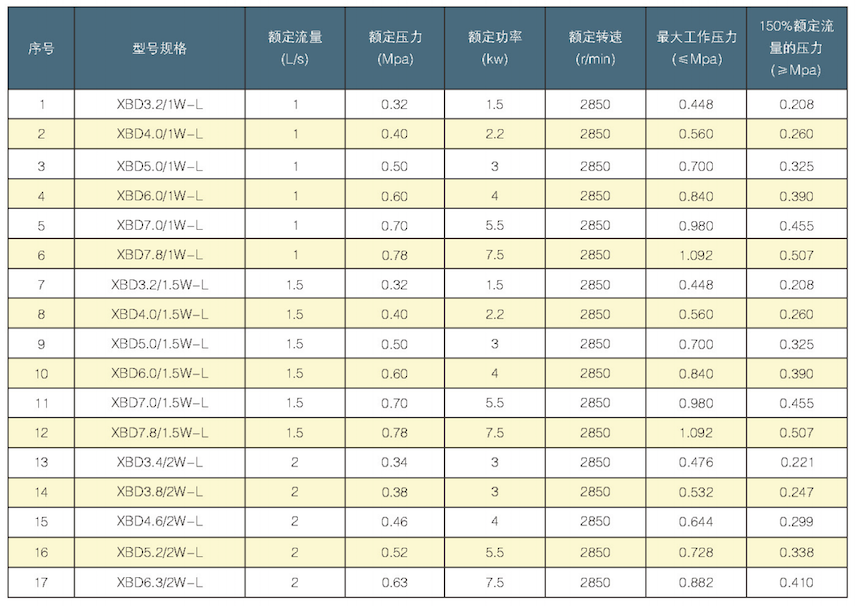The image size is (856, 606).
Task: Click the 0.644 max pressure cell
Action: click(x=696, y=522)
